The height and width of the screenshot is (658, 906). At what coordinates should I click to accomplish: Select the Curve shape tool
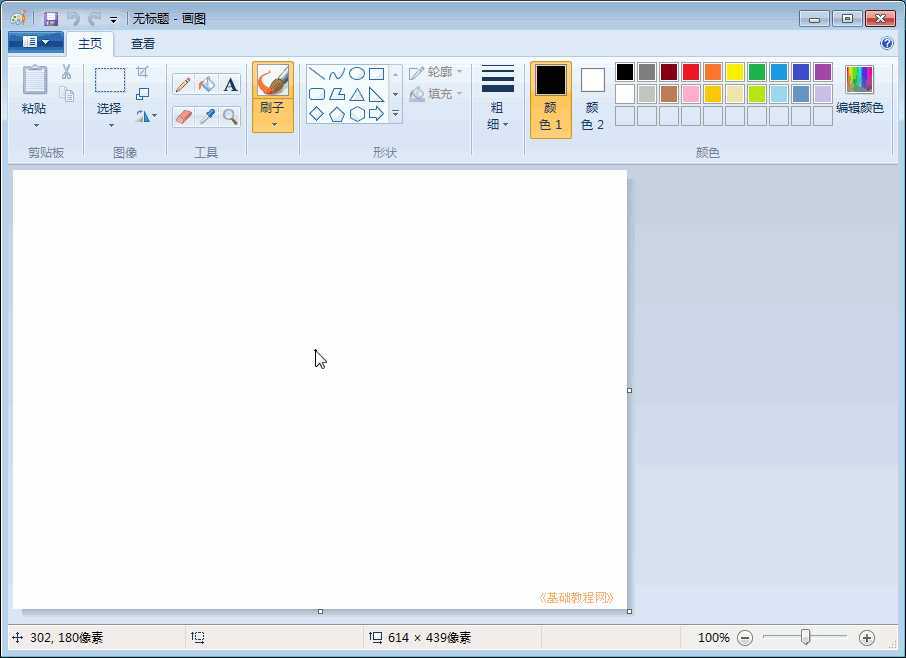[335, 72]
